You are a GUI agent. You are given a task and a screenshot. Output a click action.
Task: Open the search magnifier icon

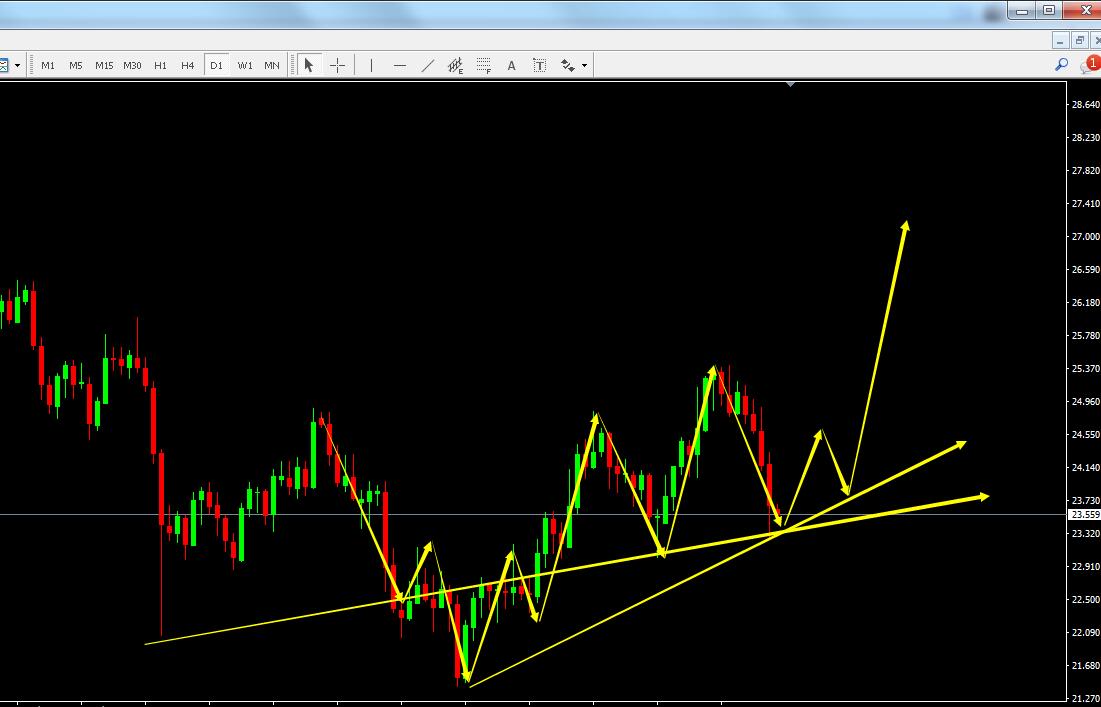[x=1061, y=65]
